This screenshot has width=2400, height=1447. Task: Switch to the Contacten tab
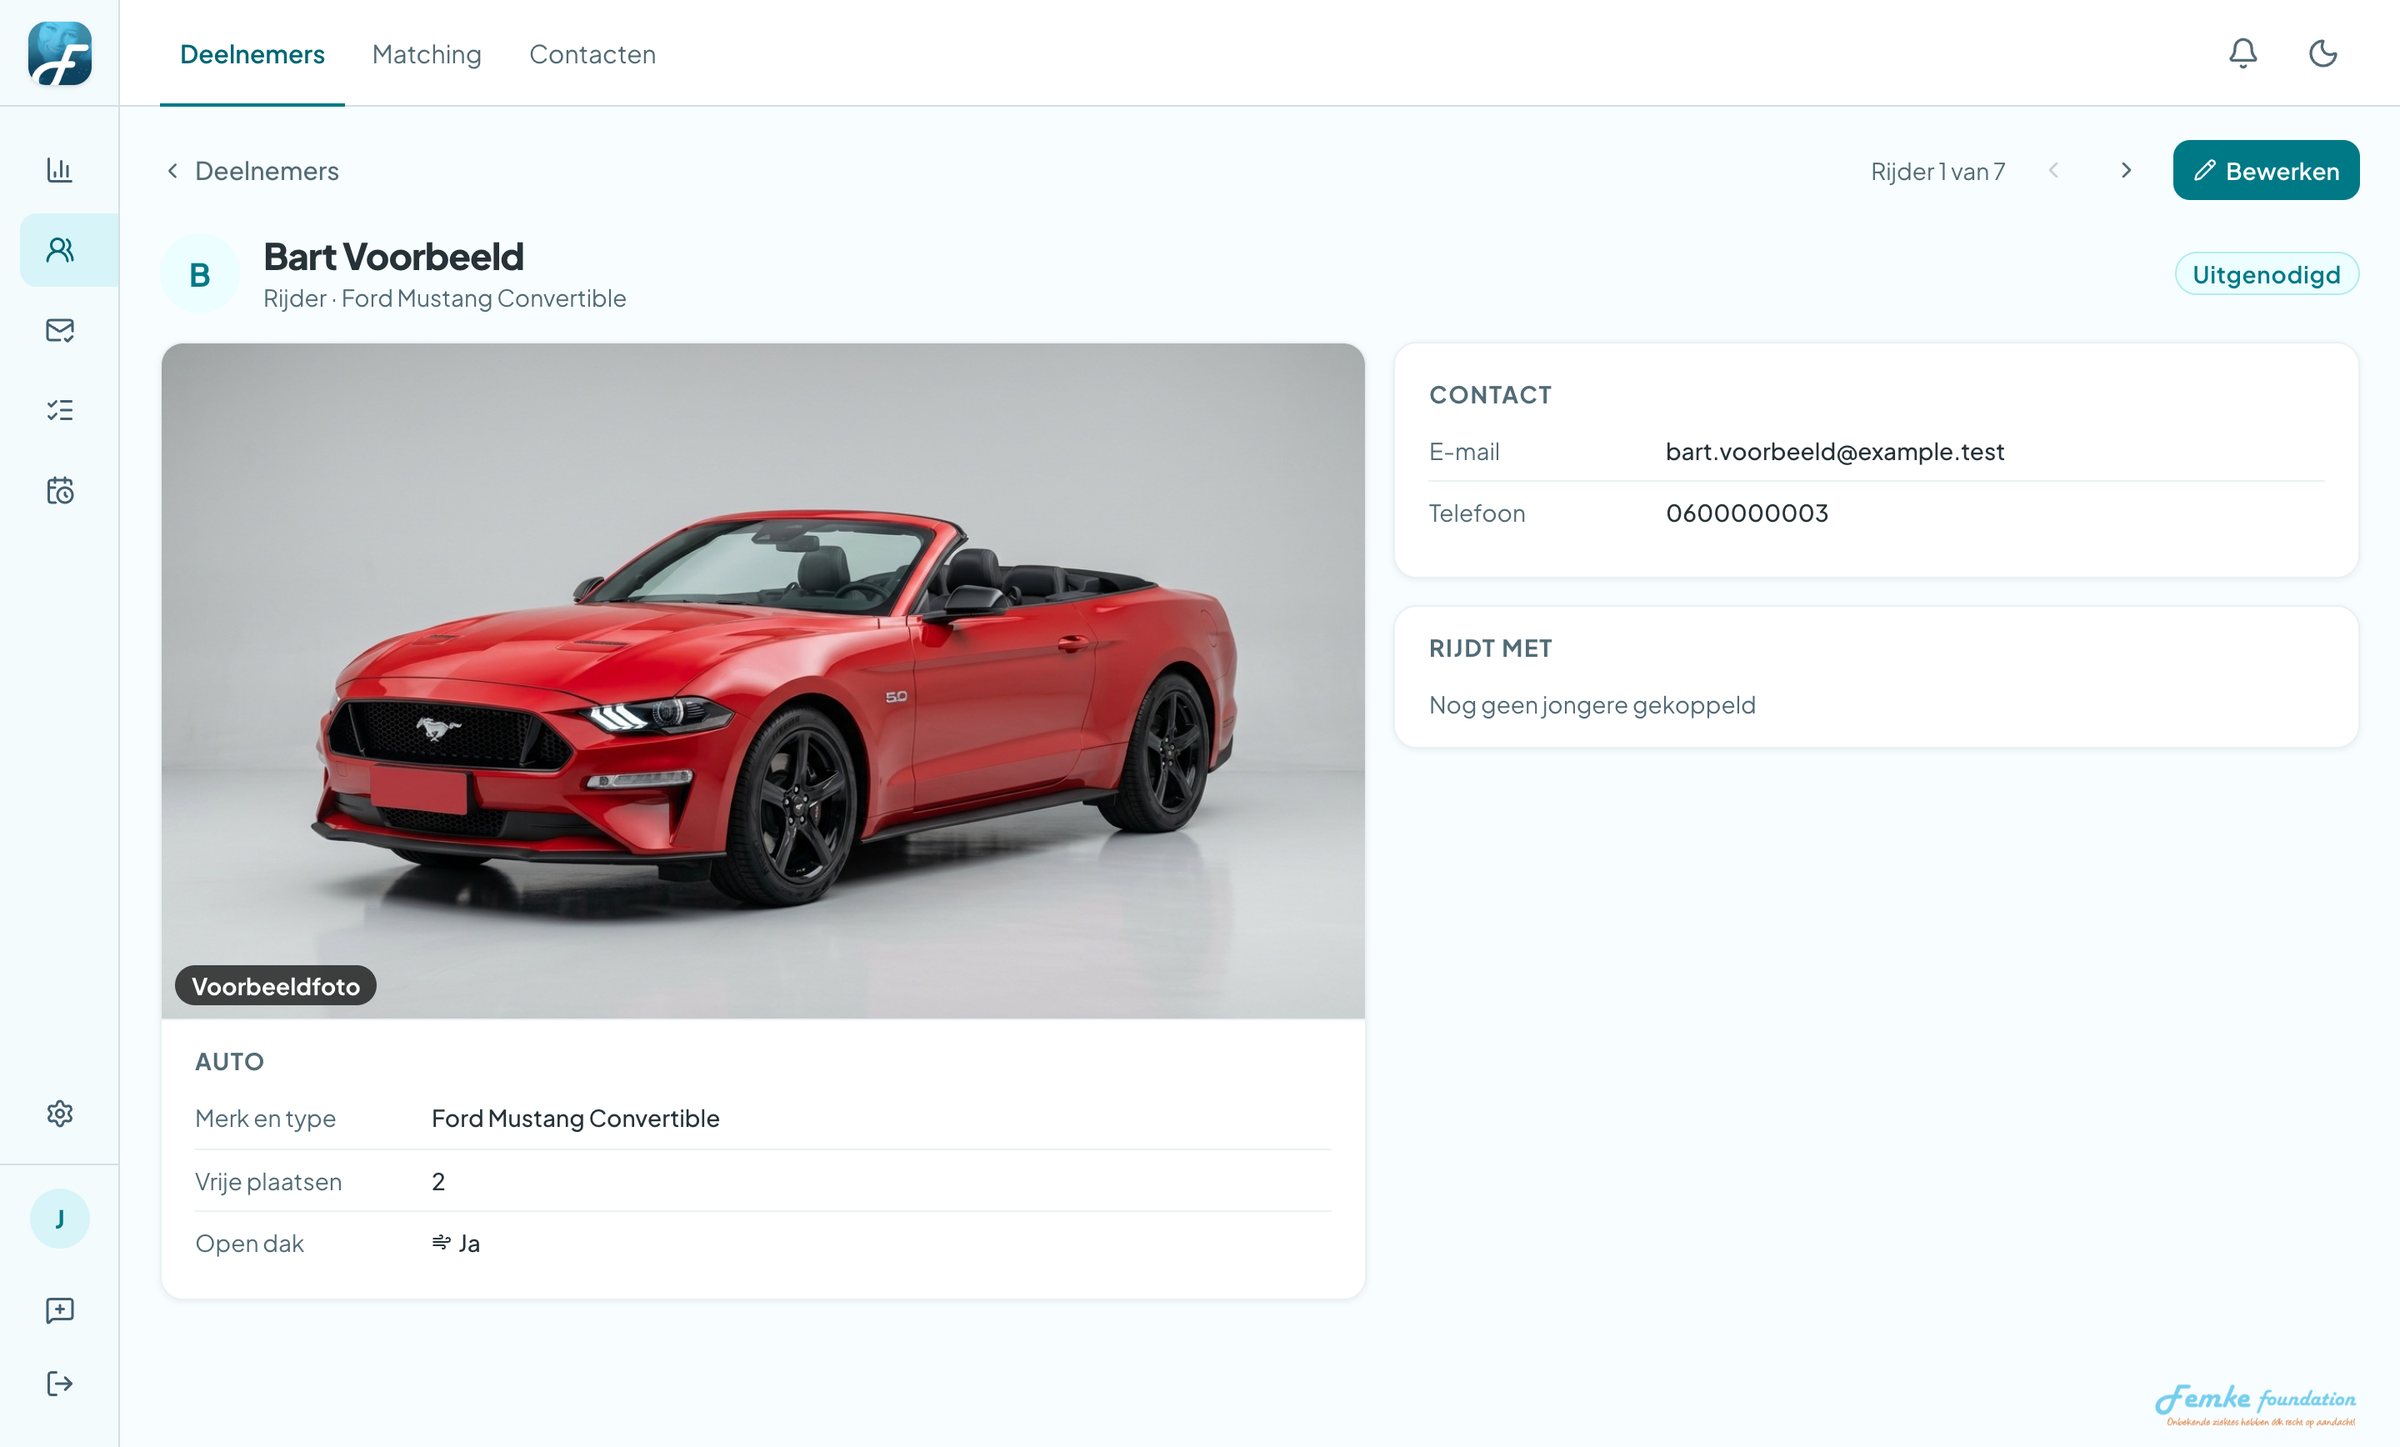(x=592, y=54)
